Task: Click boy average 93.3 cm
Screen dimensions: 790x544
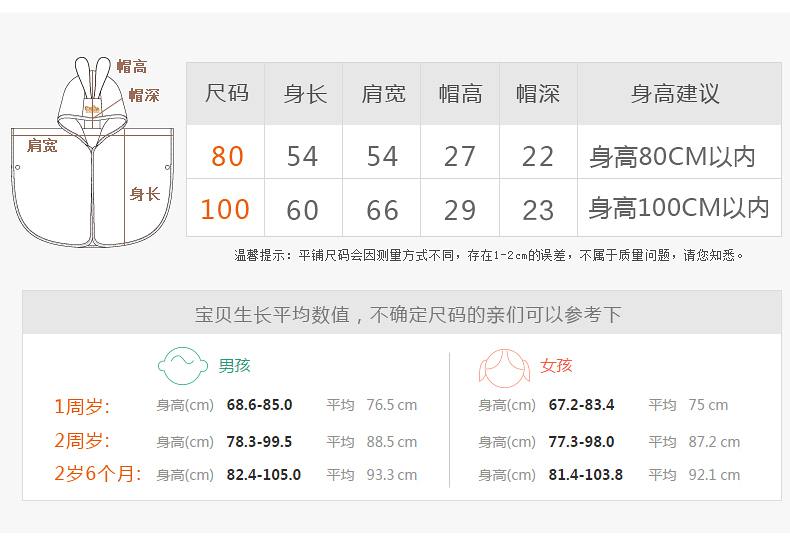Action: pos(391,474)
